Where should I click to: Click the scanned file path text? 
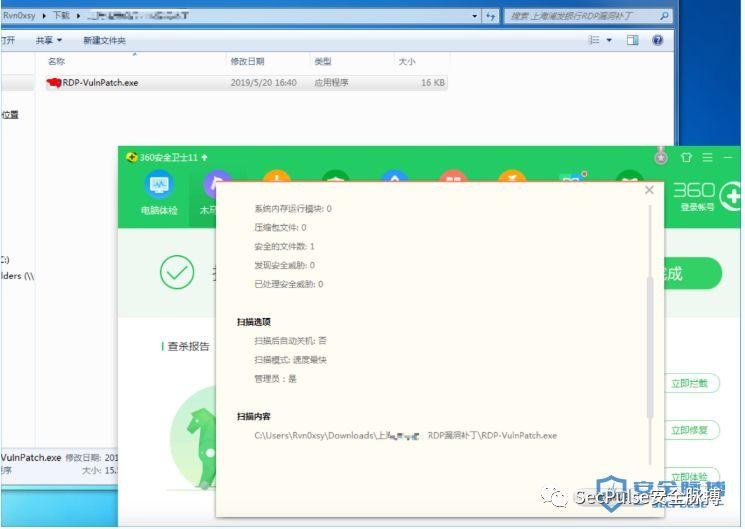pos(405,435)
